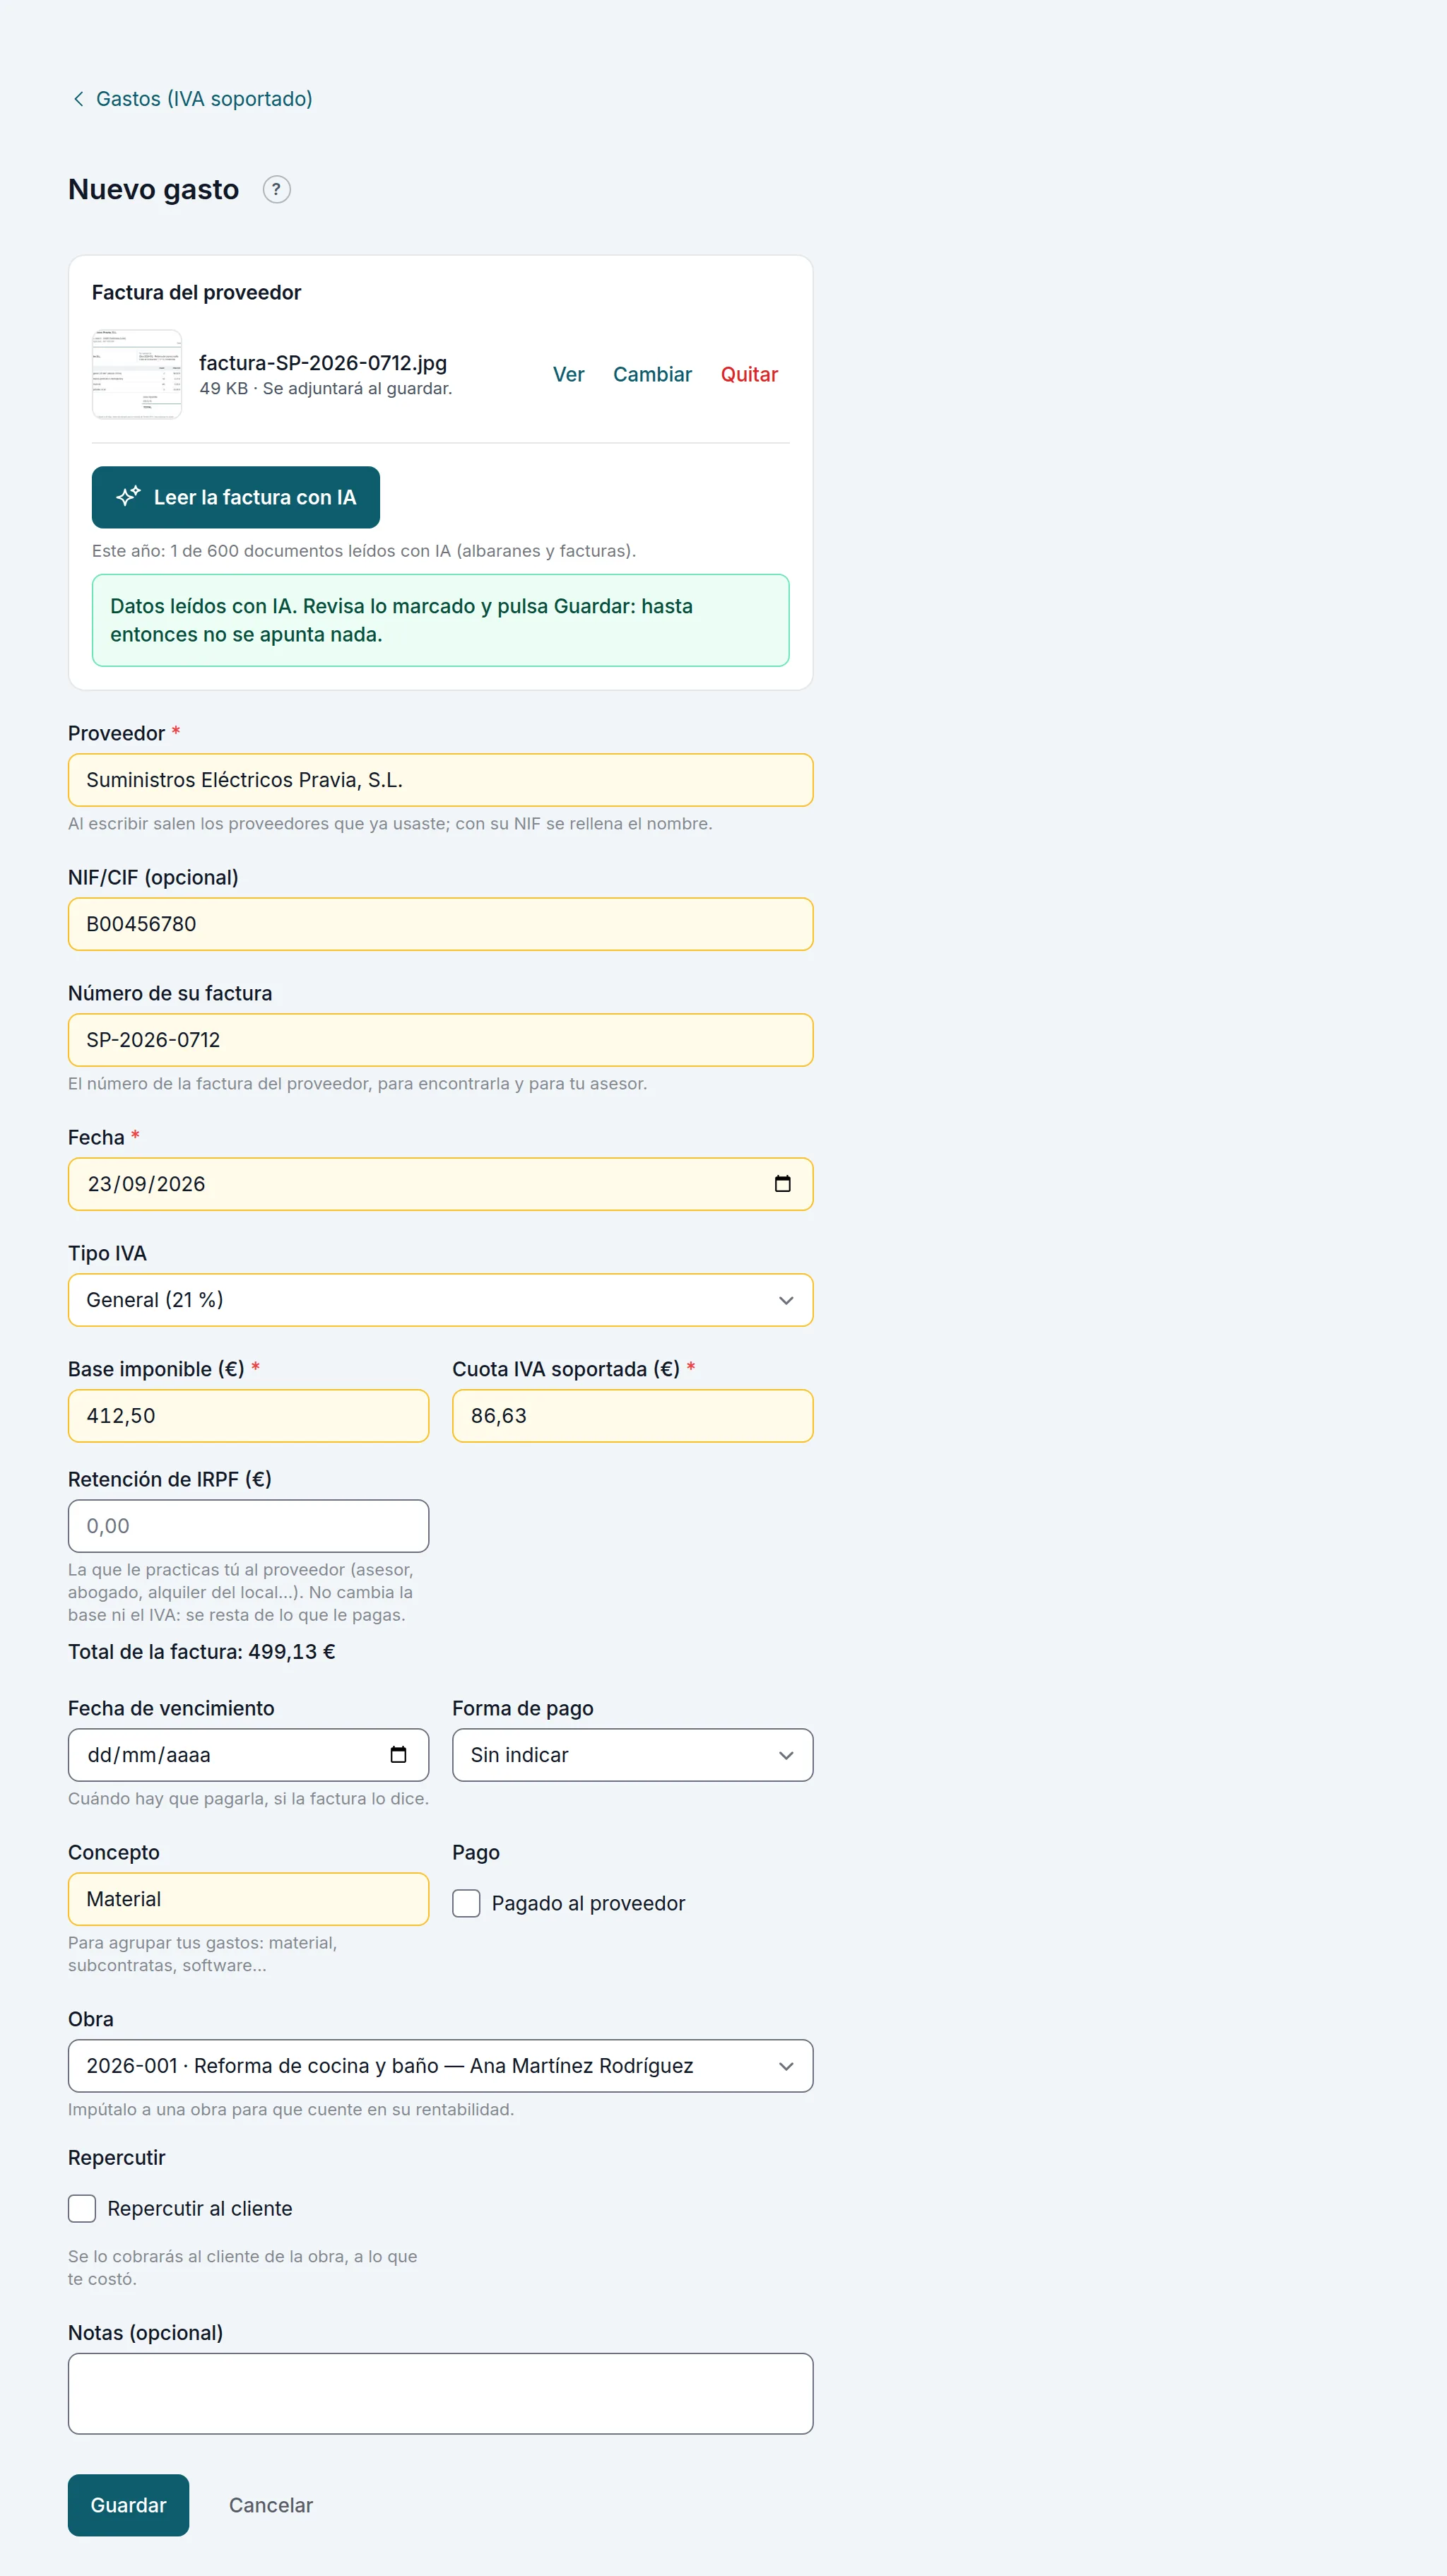Click Ver to view the invoice
Screen dimensions: 1447x2576
tap(569, 374)
